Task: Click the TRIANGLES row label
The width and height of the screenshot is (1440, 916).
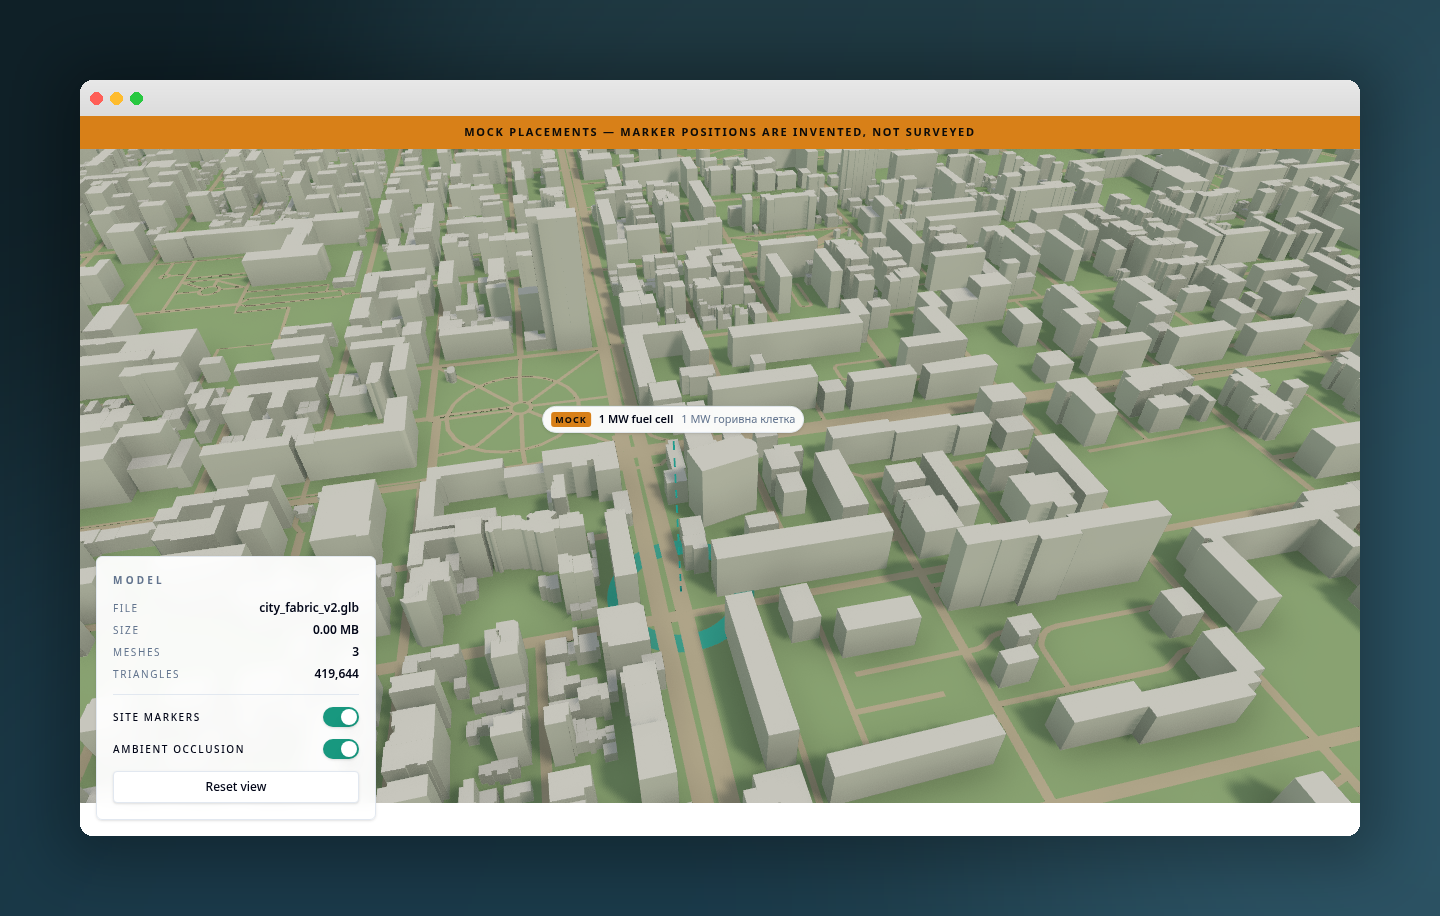Action: click(x=146, y=674)
